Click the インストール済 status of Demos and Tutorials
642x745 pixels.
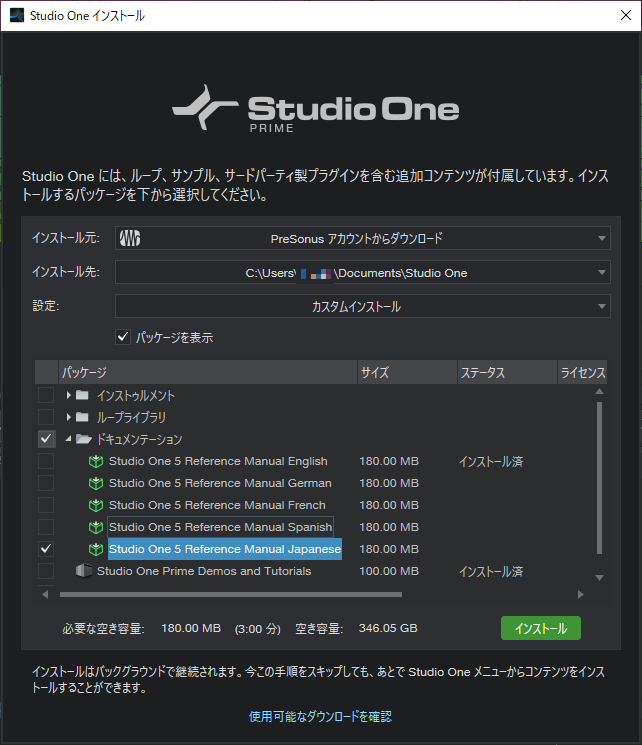[x=491, y=571]
